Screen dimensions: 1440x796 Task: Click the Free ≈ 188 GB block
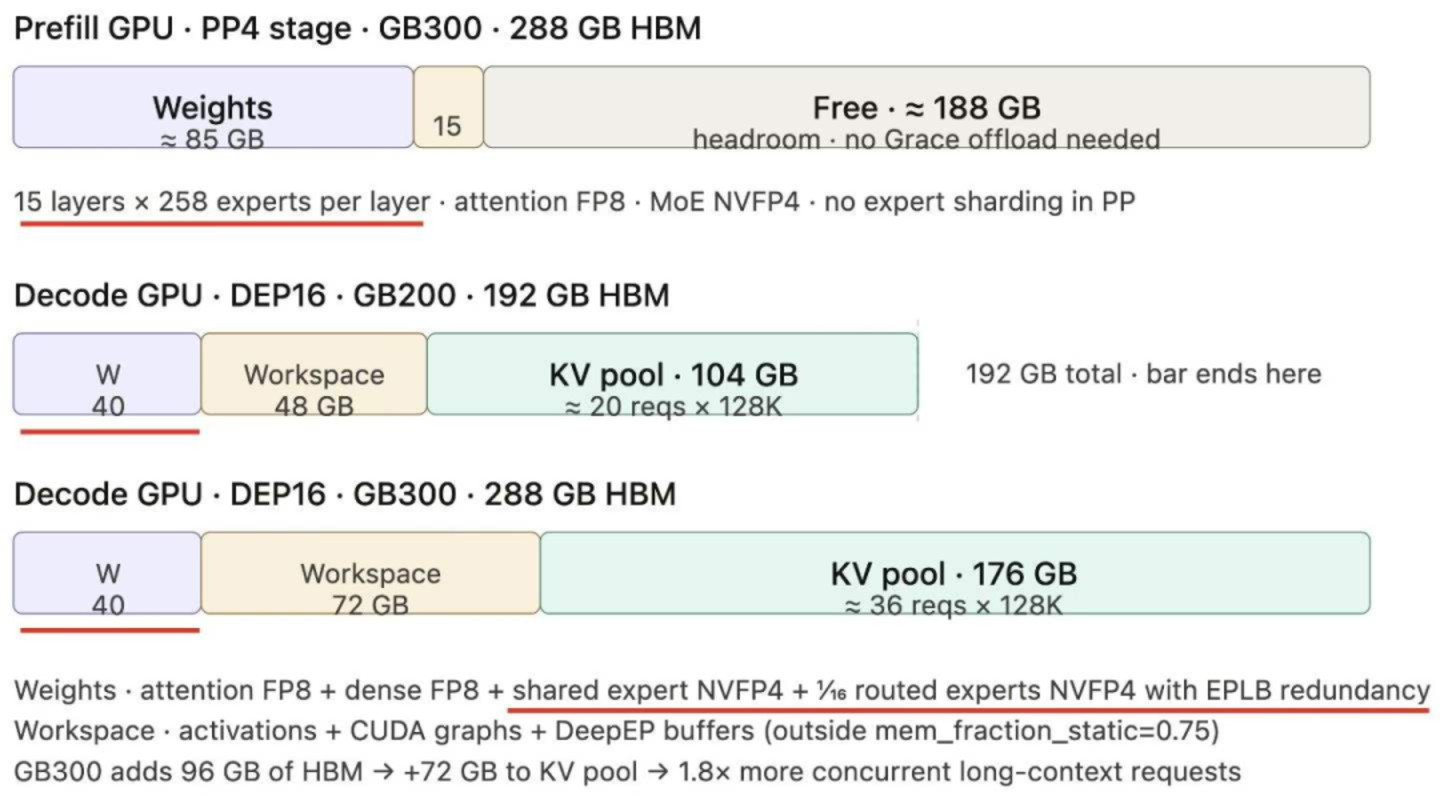click(x=926, y=107)
